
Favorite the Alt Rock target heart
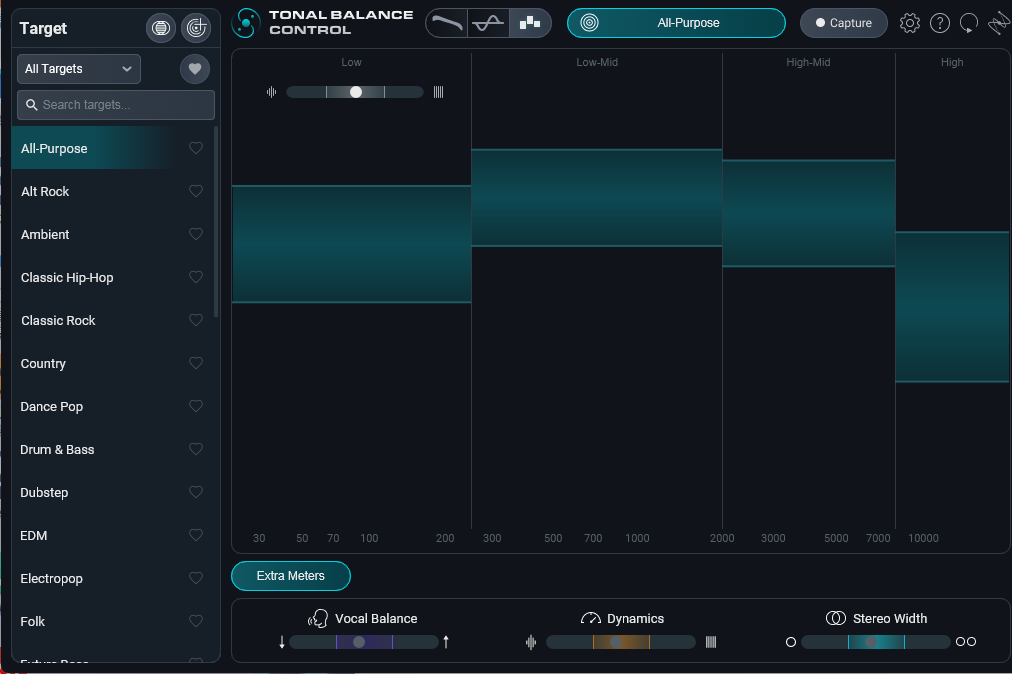[x=196, y=190]
